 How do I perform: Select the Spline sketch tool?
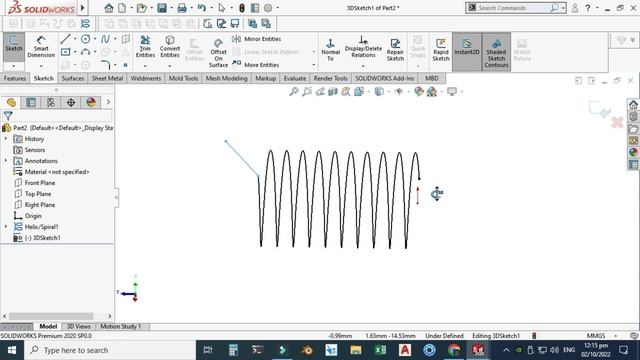pyautogui.click(x=105, y=39)
